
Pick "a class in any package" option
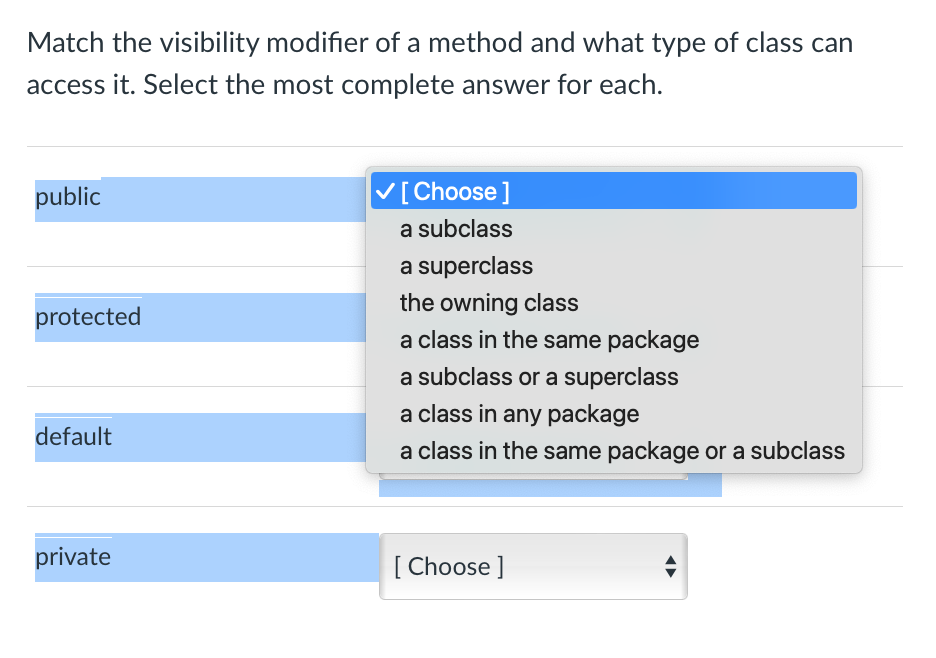pyautogui.click(x=519, y=414)
